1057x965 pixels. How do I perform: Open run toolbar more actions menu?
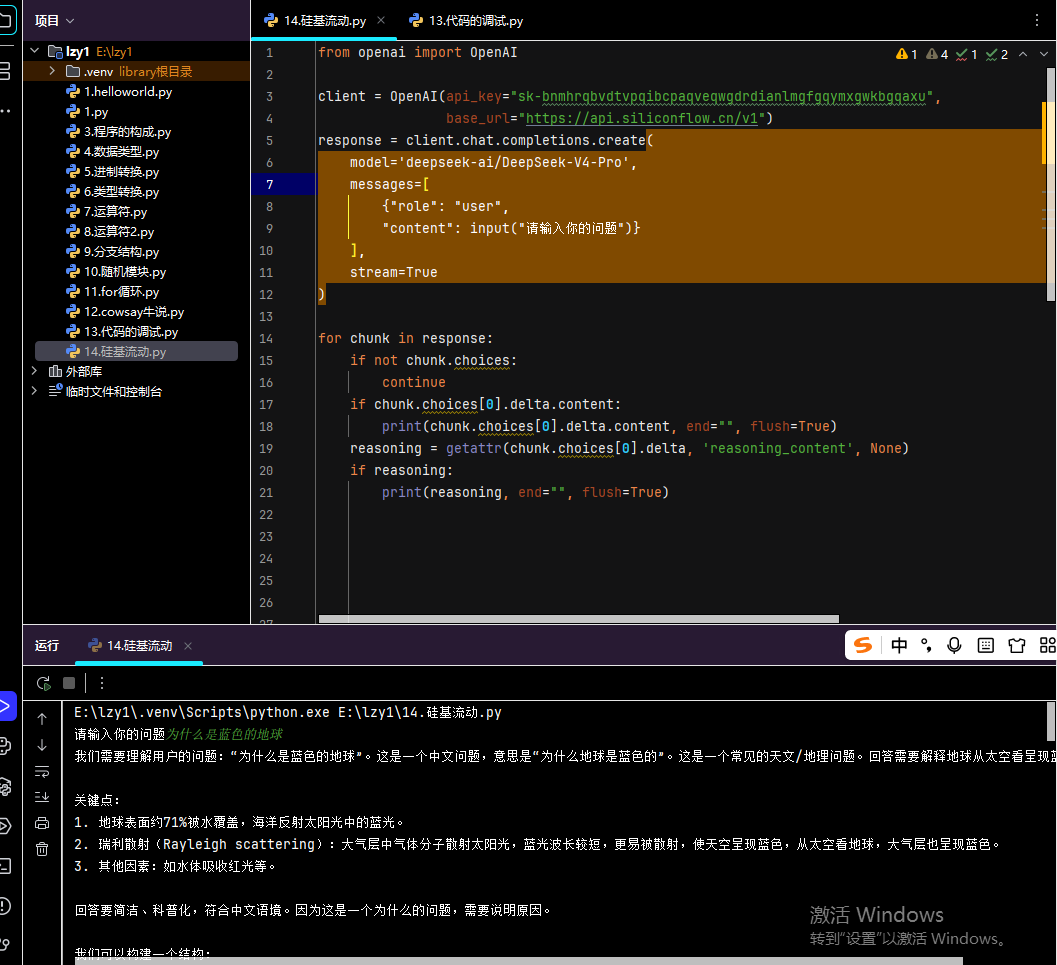coord(102,683)
